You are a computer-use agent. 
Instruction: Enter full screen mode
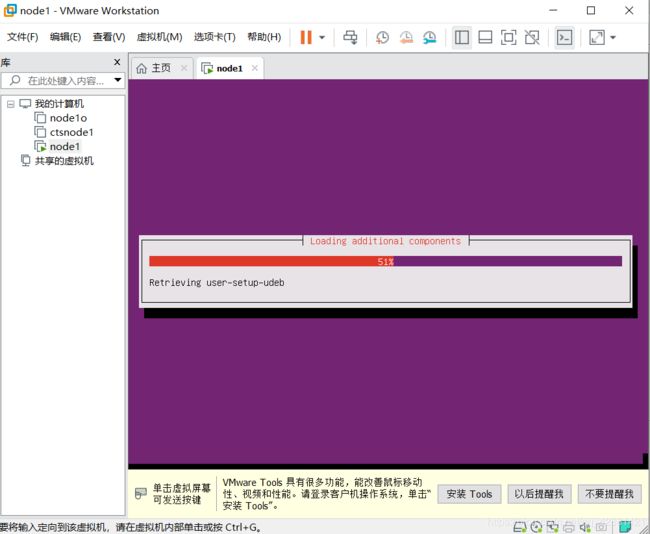pos(509,37)
